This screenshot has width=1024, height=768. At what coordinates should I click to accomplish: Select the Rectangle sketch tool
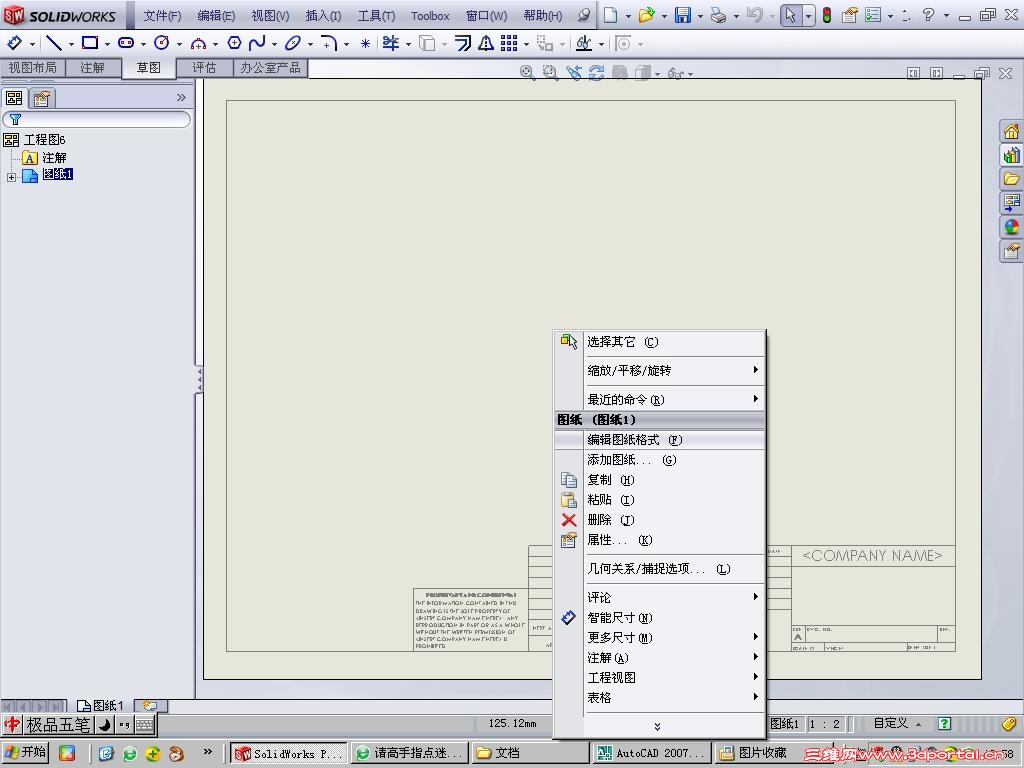(x=90, y=43)
